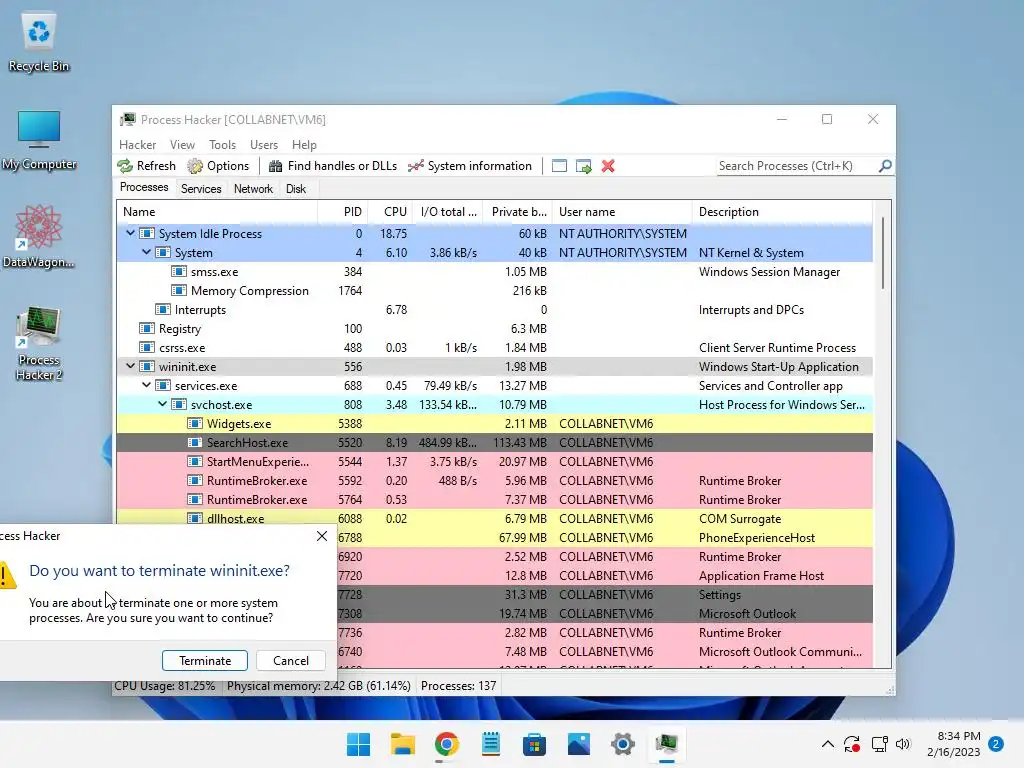Select the Registry process row

tap(494, 328)
